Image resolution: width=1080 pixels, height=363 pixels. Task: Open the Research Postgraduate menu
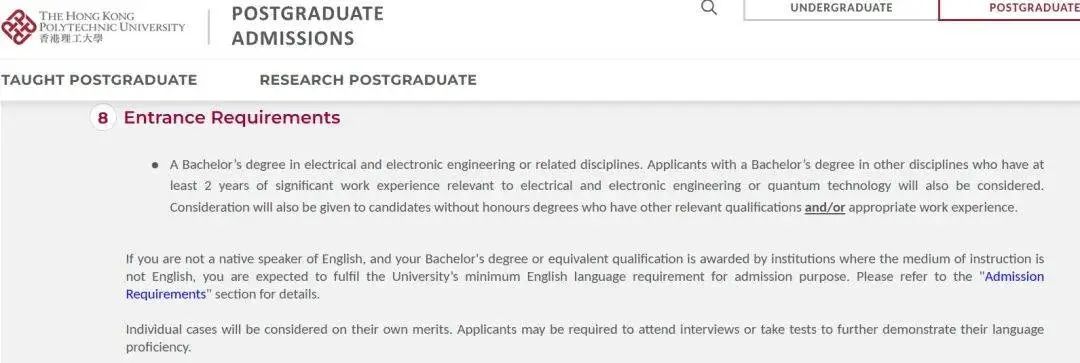(368, 80)
